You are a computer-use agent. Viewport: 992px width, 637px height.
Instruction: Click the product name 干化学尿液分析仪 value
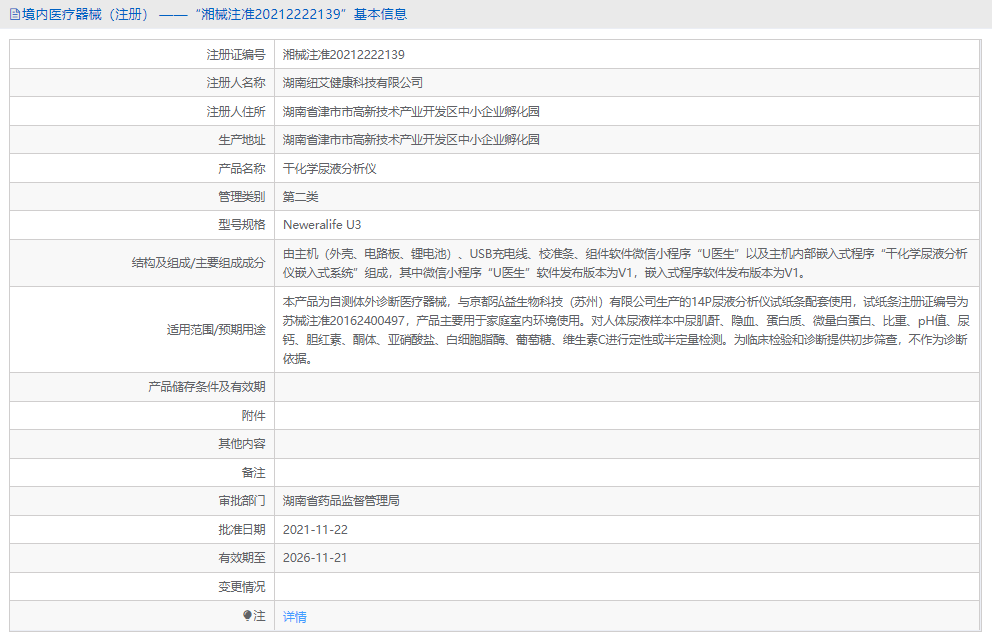click(x=331, y=167)
